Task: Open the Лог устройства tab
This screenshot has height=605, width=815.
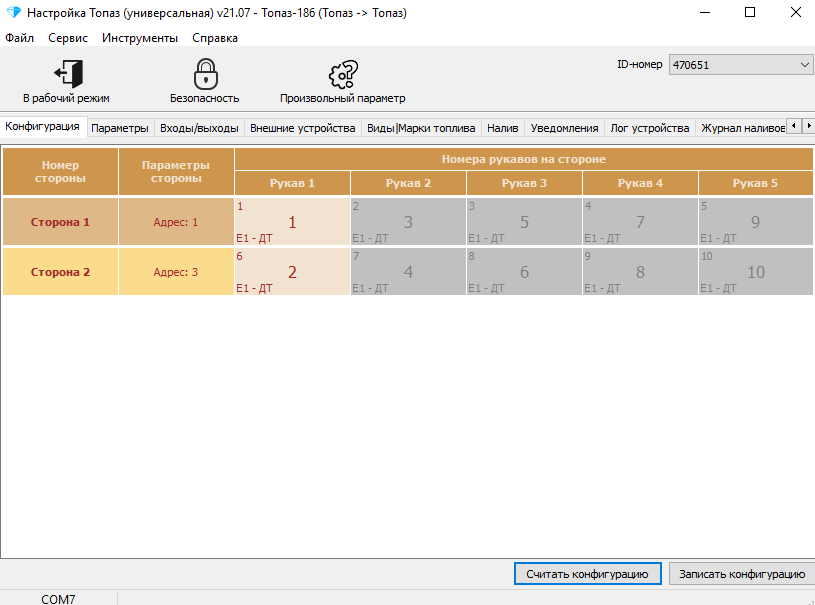Action: pyautogui.click(x=650, y=128)
